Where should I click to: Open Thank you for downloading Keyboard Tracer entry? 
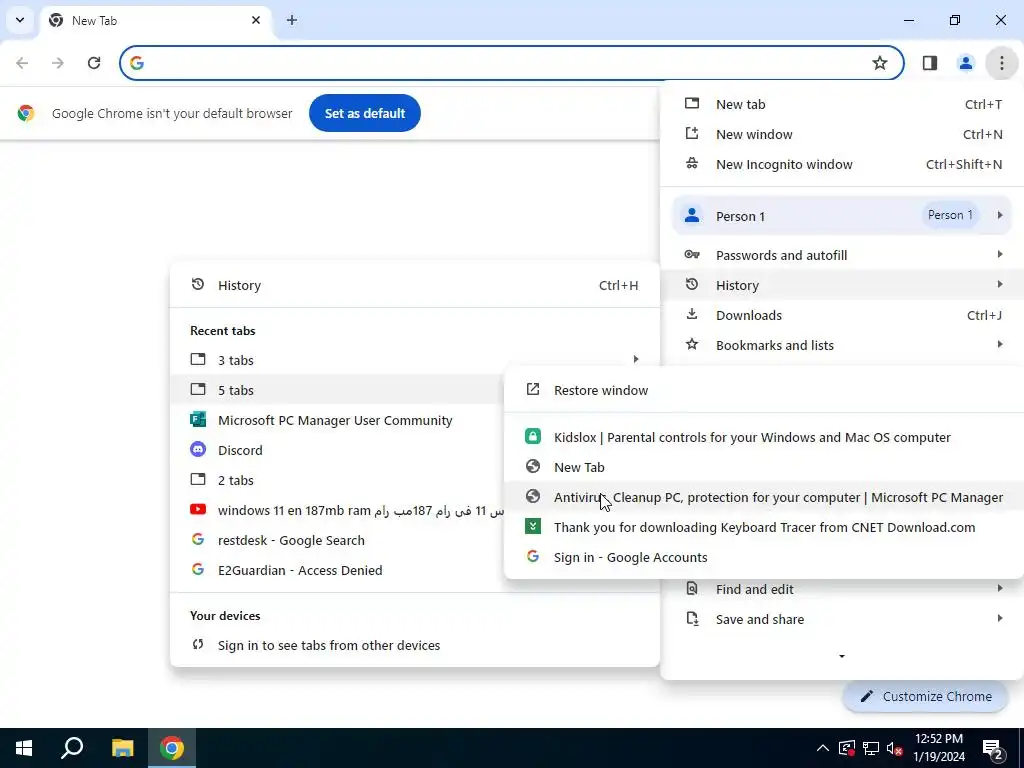point(764,527)
